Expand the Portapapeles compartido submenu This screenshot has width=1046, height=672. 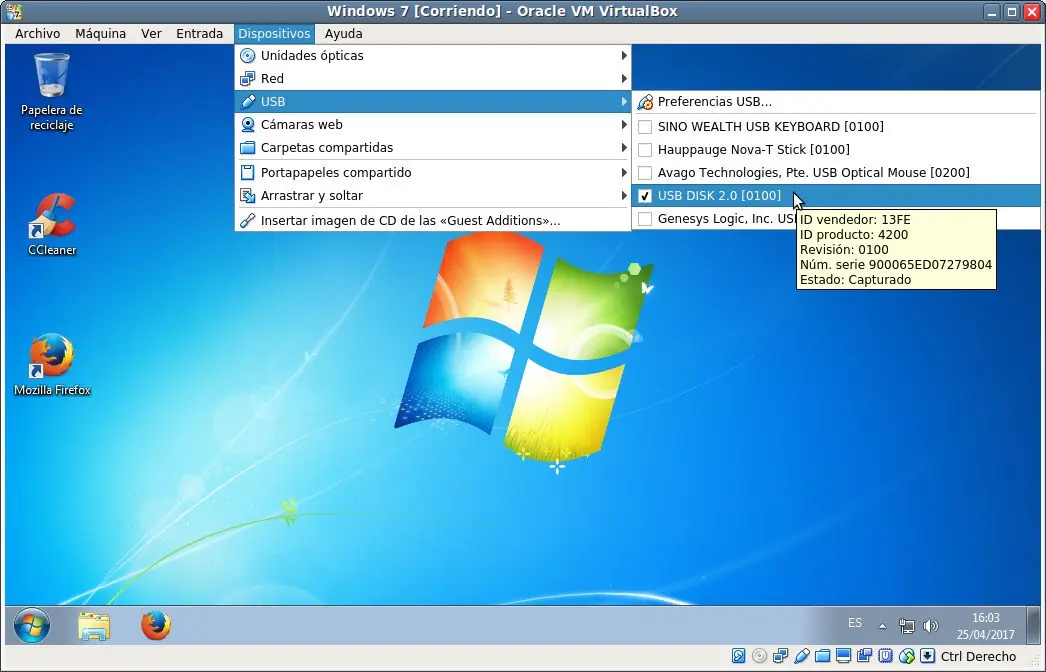[x=433, y=172]
